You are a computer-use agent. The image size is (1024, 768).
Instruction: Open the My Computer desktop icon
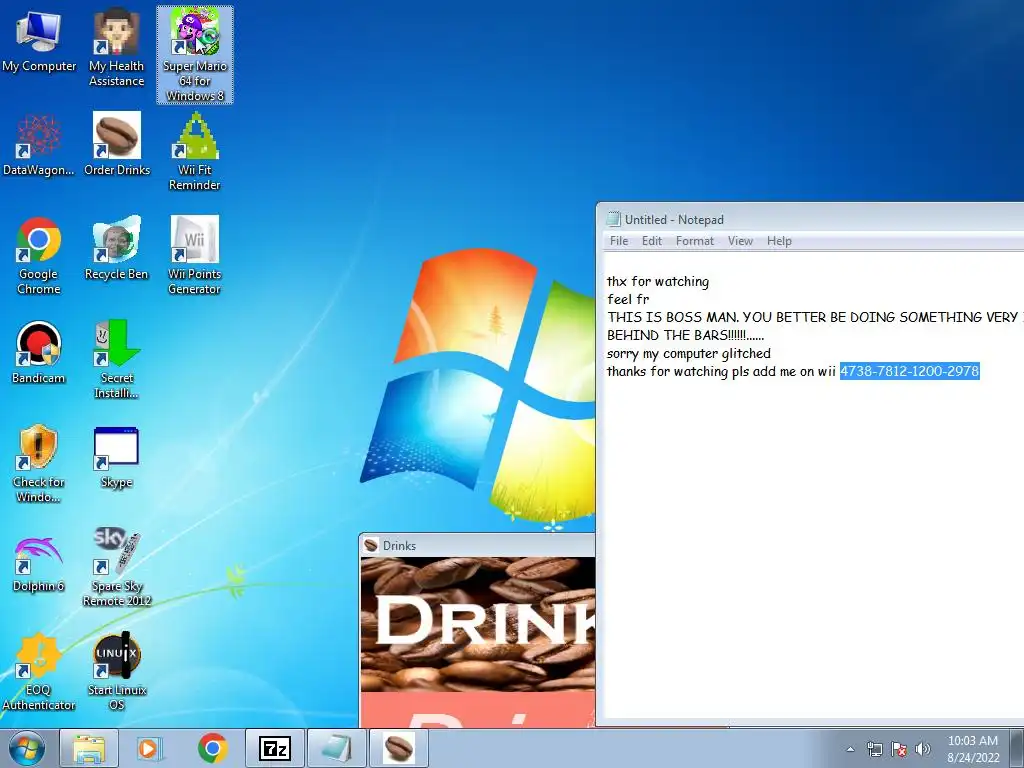[39, 42]
